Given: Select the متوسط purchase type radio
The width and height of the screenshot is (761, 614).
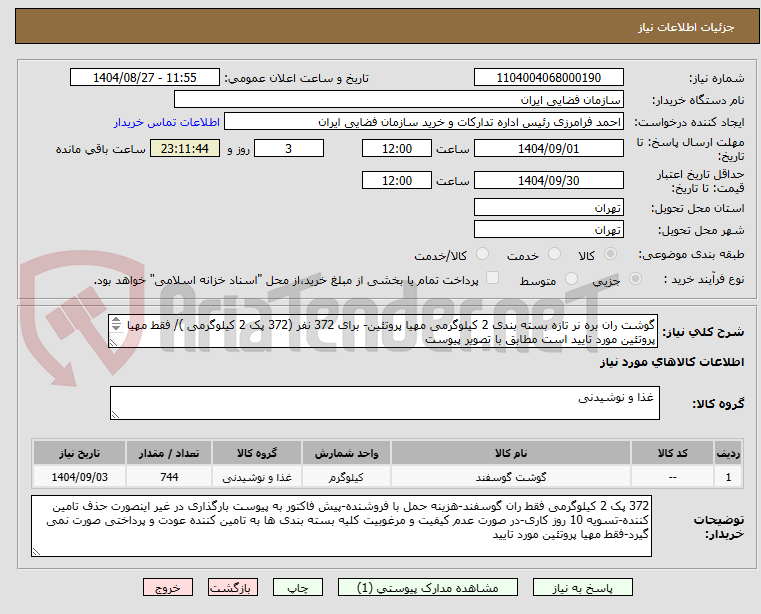Looking at the screenshot, I should [571, 279].
